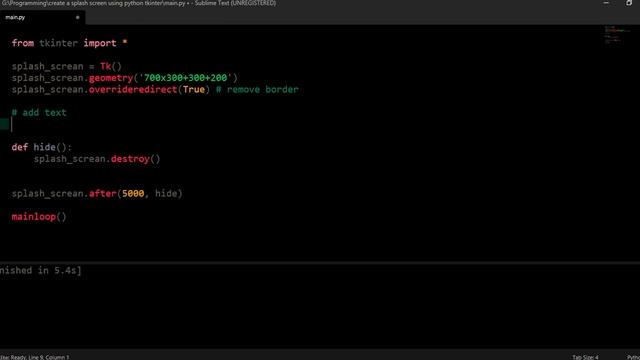
Task: Close main.py using its unsaved dot
Action: tap(78, 18)
